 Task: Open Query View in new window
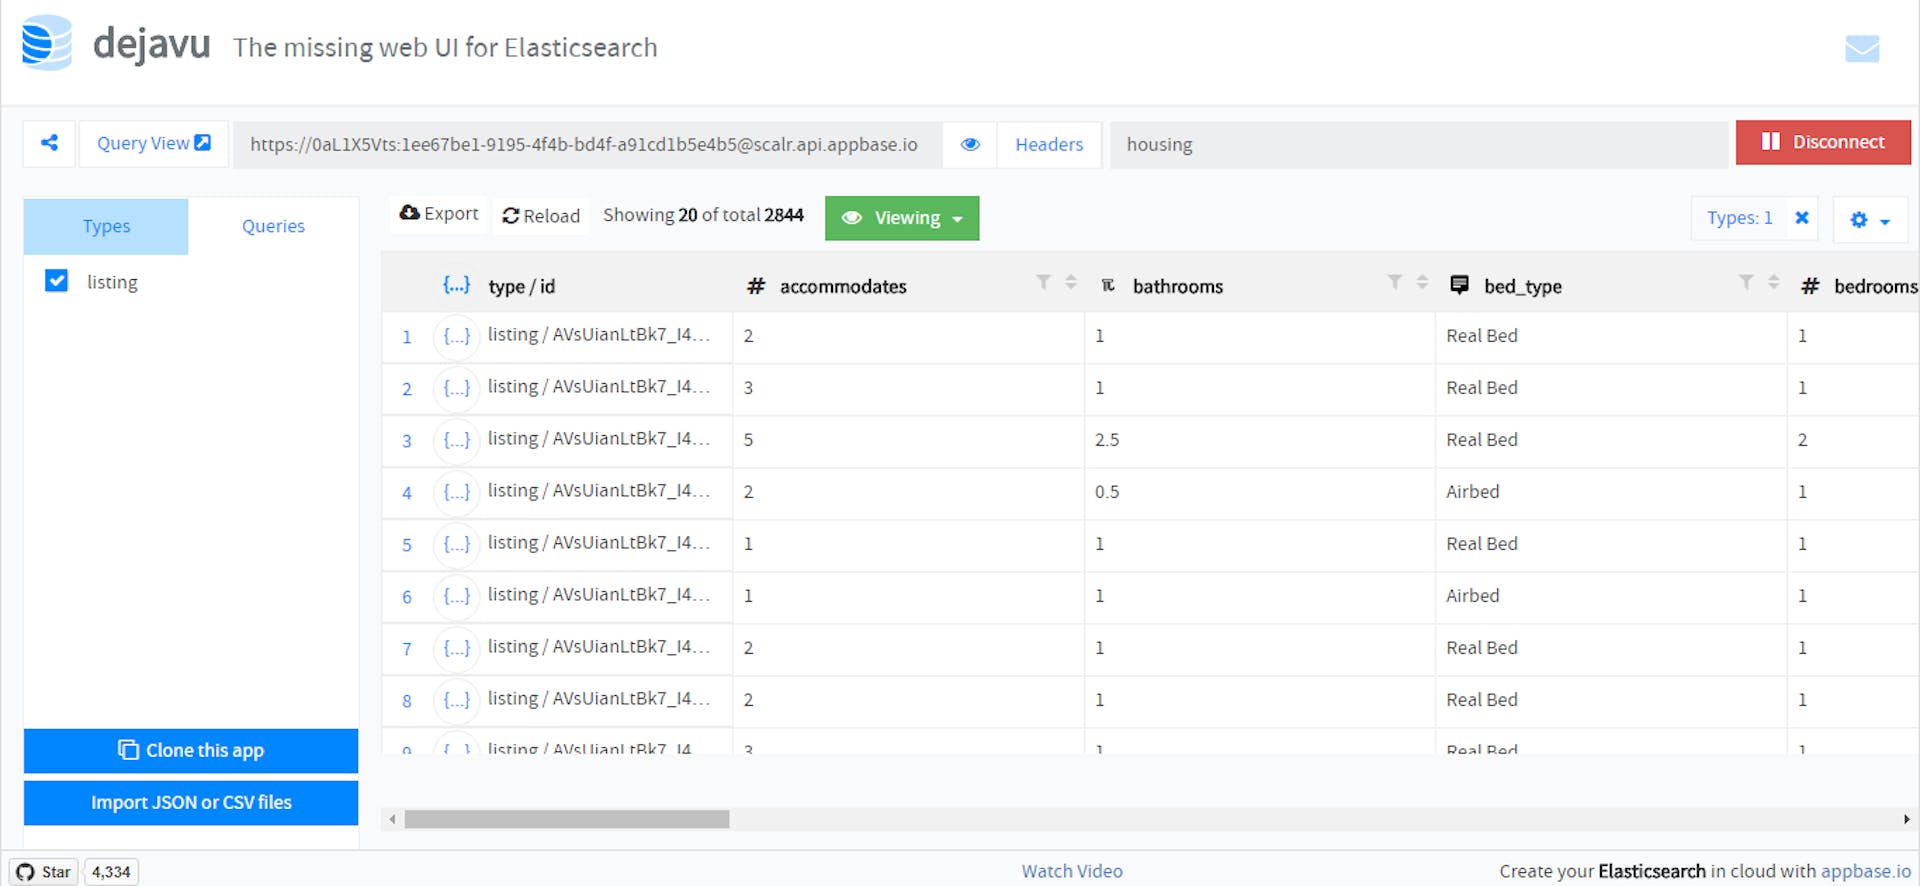[153, 143]
